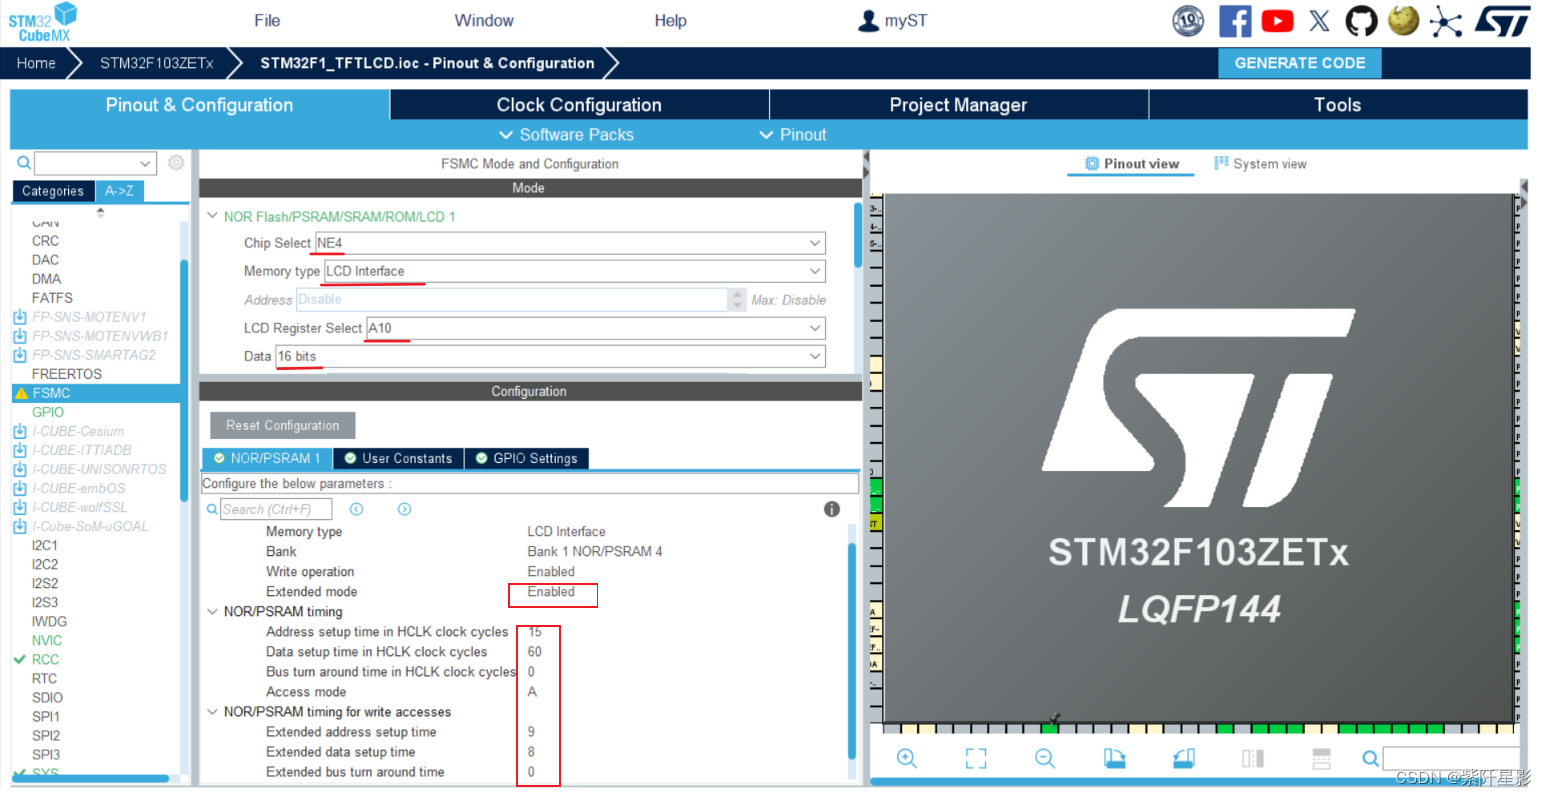Image resolution: width=1548 pixels, height=796 pixels.
Task: Fit the chip to the view with the frame icon
Action: pyautogui.click(x=976, y=758)
